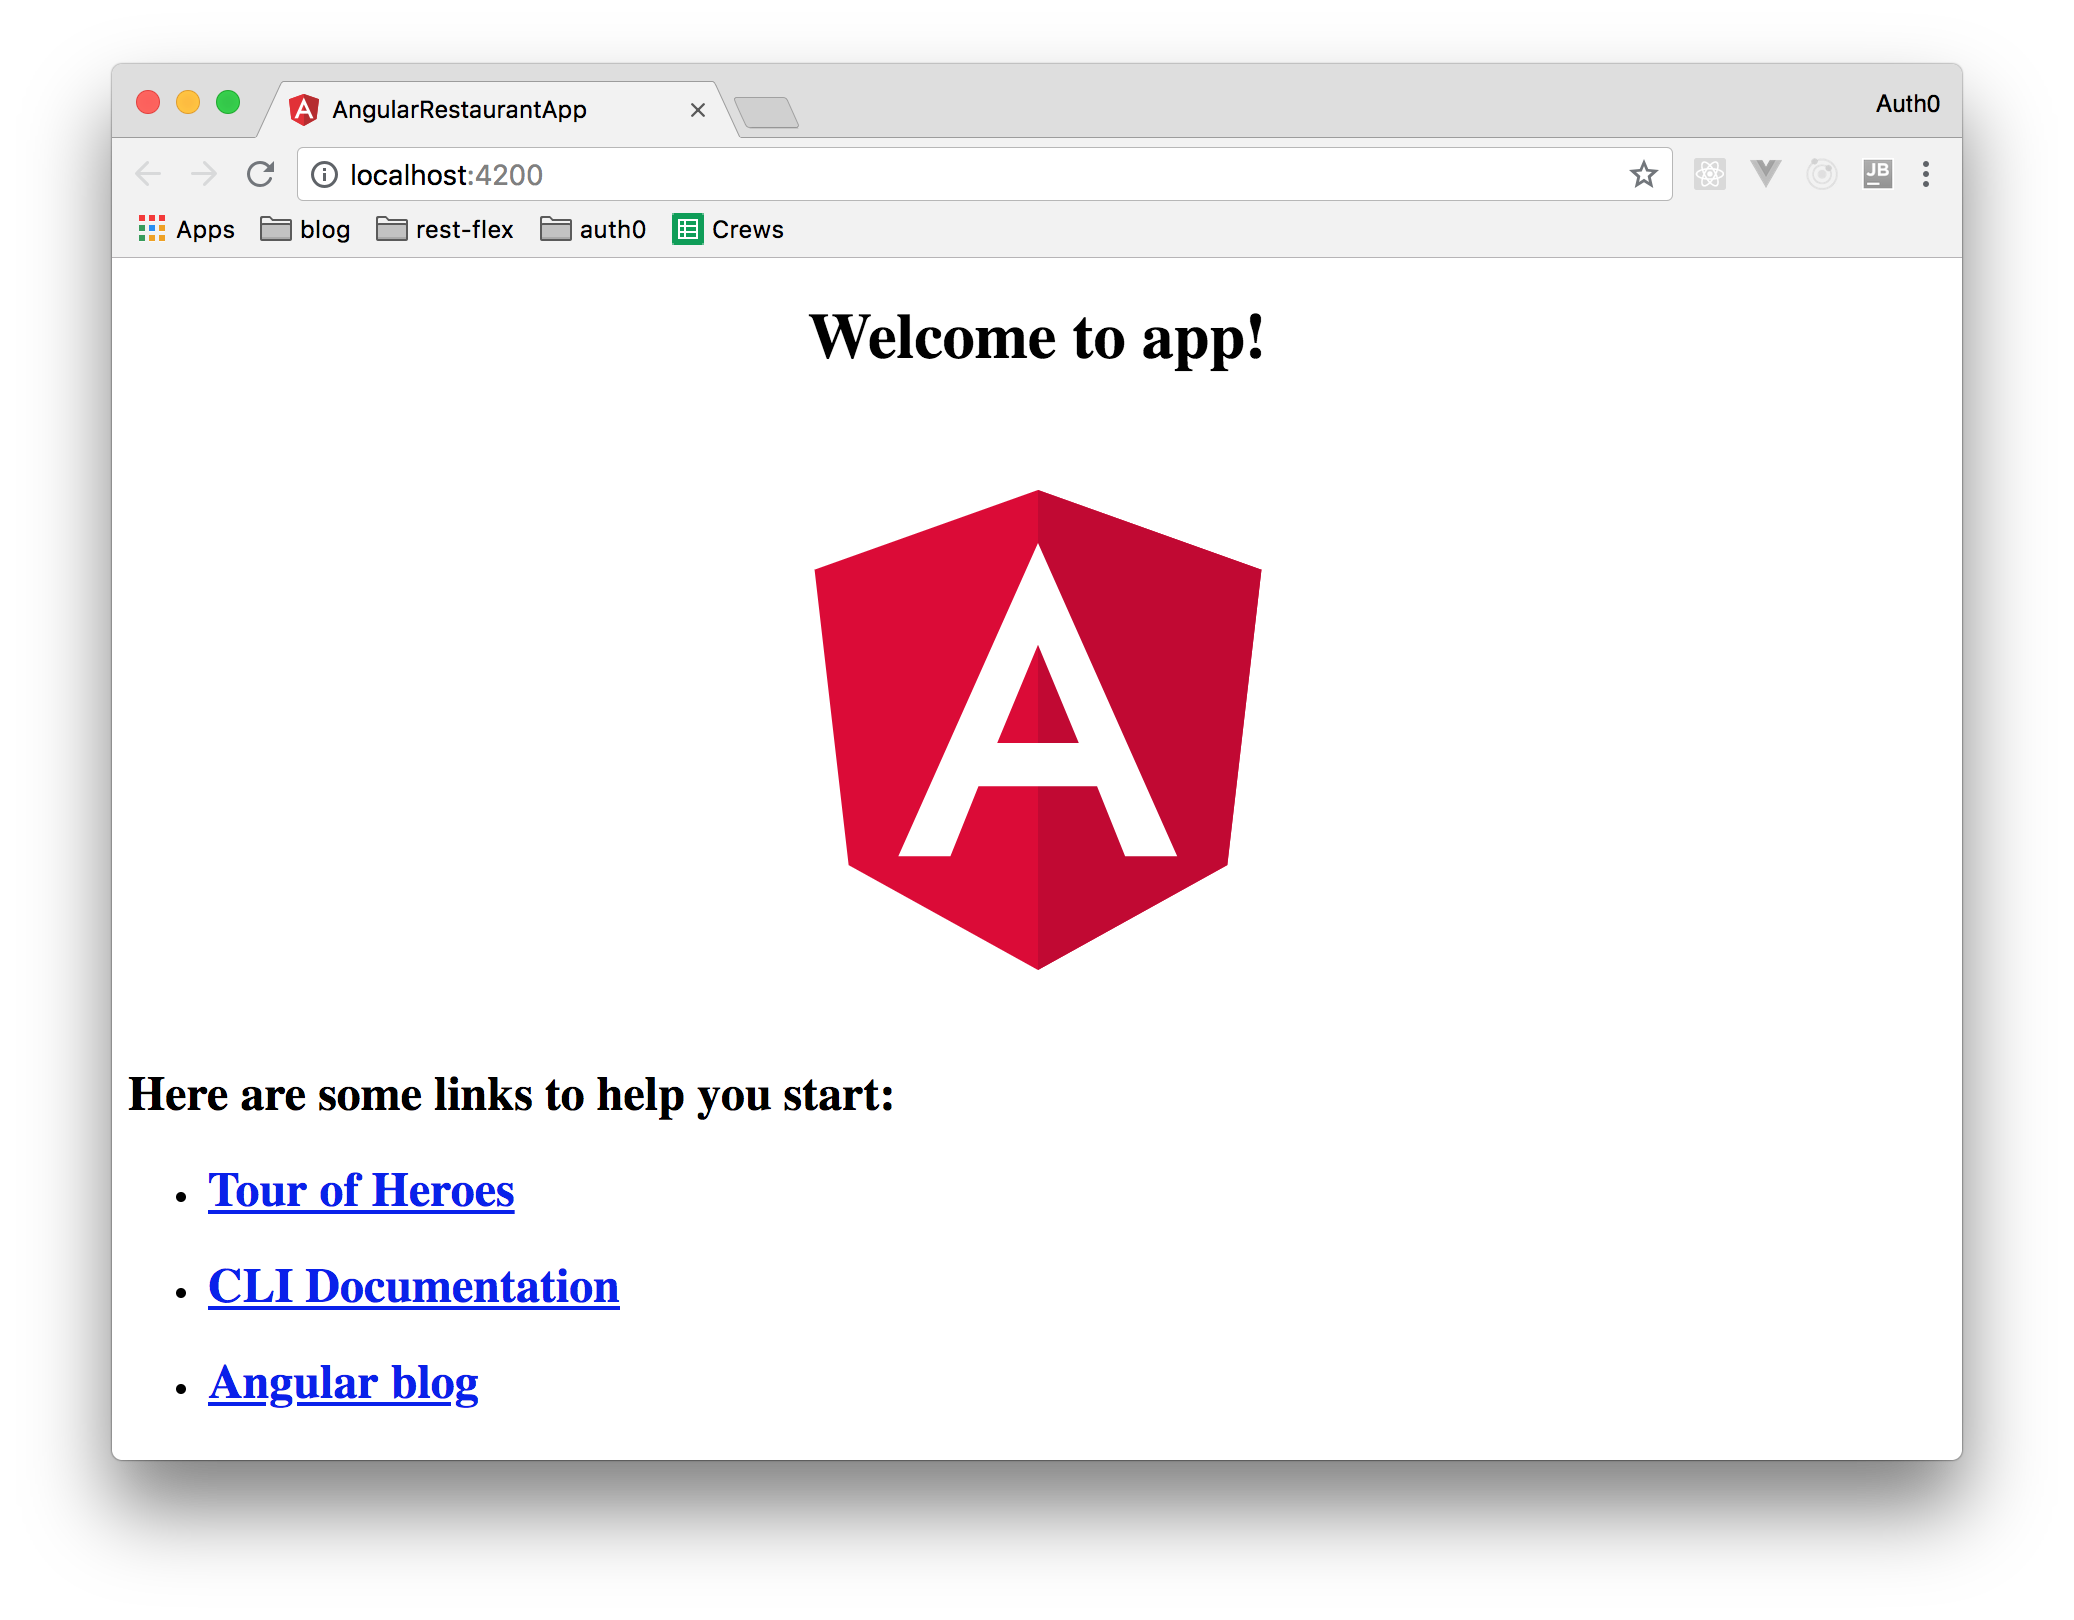Open the Apps grid shortcut
The image size is (2074, 1620).
click(187, 229)
